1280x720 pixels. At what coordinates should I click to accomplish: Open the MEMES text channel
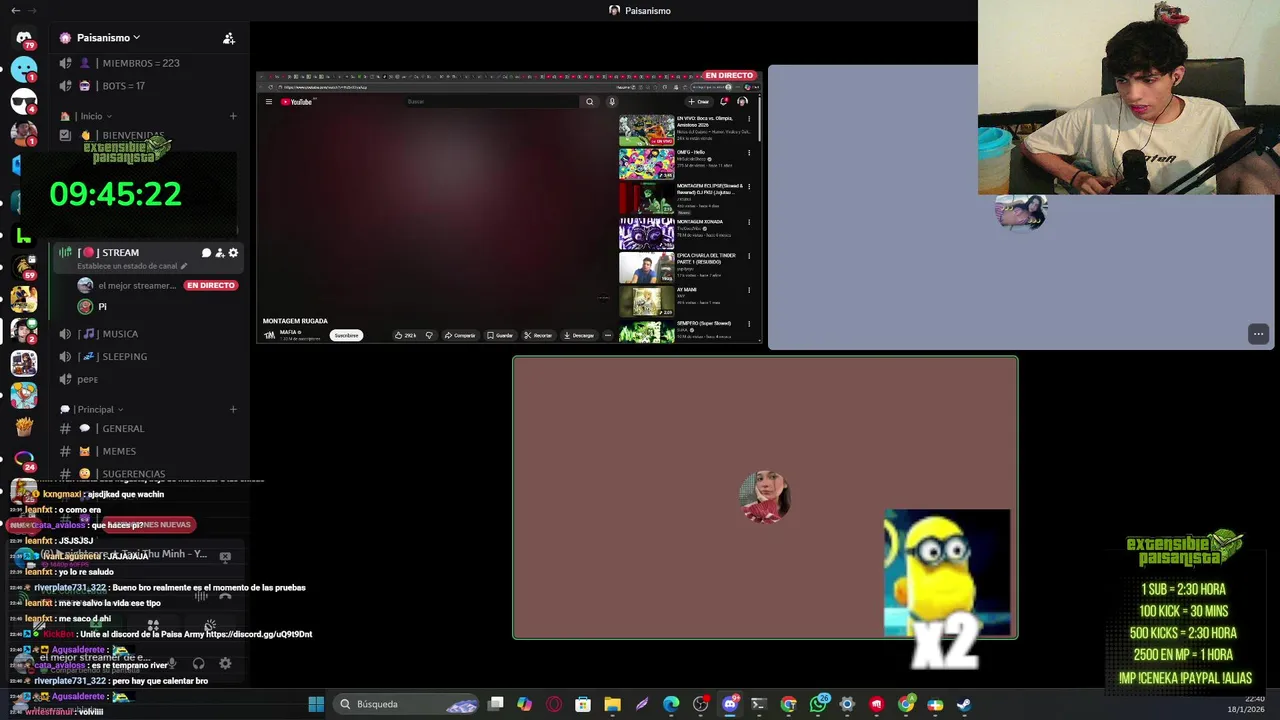(x=146, y=451)
